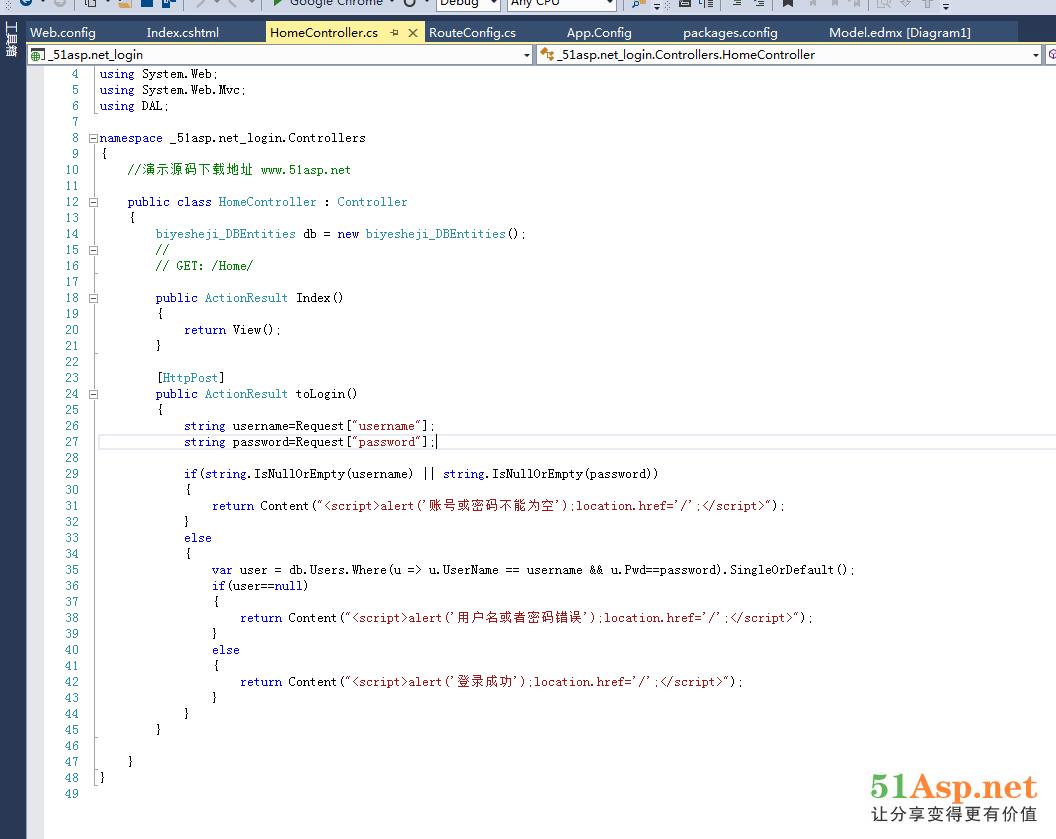Click the bookmark icon in the toolbar
This screenshot has height=839, width=1056.
point(787,3)
